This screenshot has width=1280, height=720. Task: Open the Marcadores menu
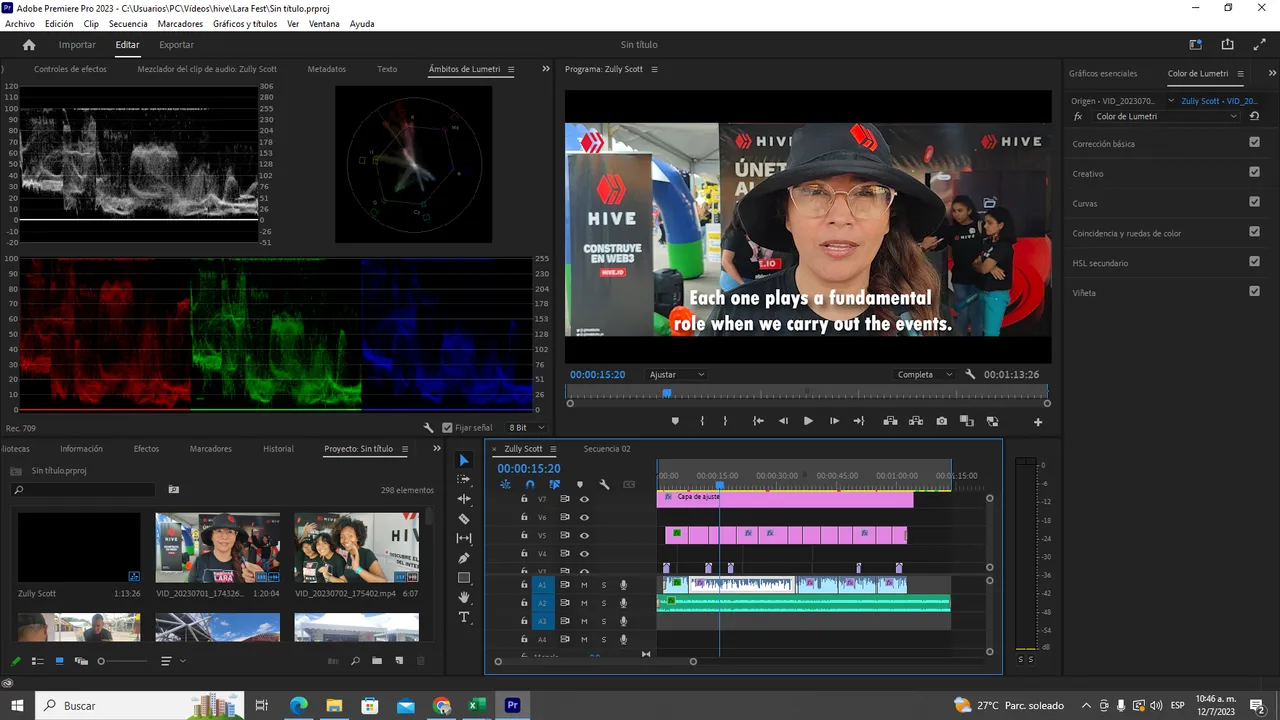(x=180, y=24)
